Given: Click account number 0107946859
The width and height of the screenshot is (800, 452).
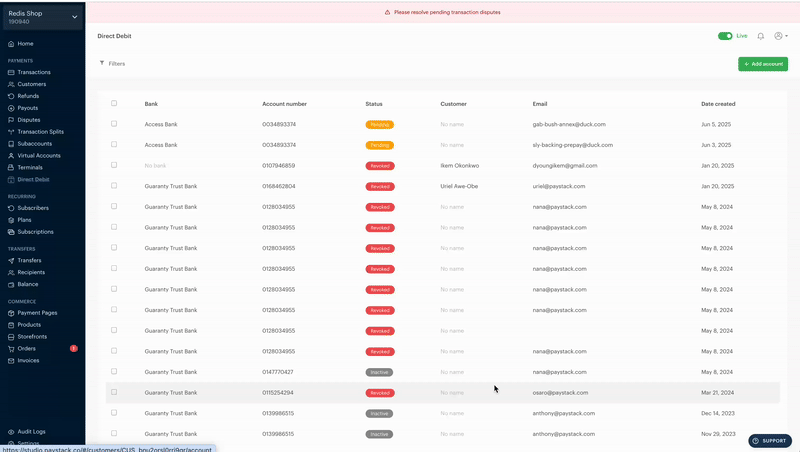Looking at the screenshot, I should [x=279, y=166].
